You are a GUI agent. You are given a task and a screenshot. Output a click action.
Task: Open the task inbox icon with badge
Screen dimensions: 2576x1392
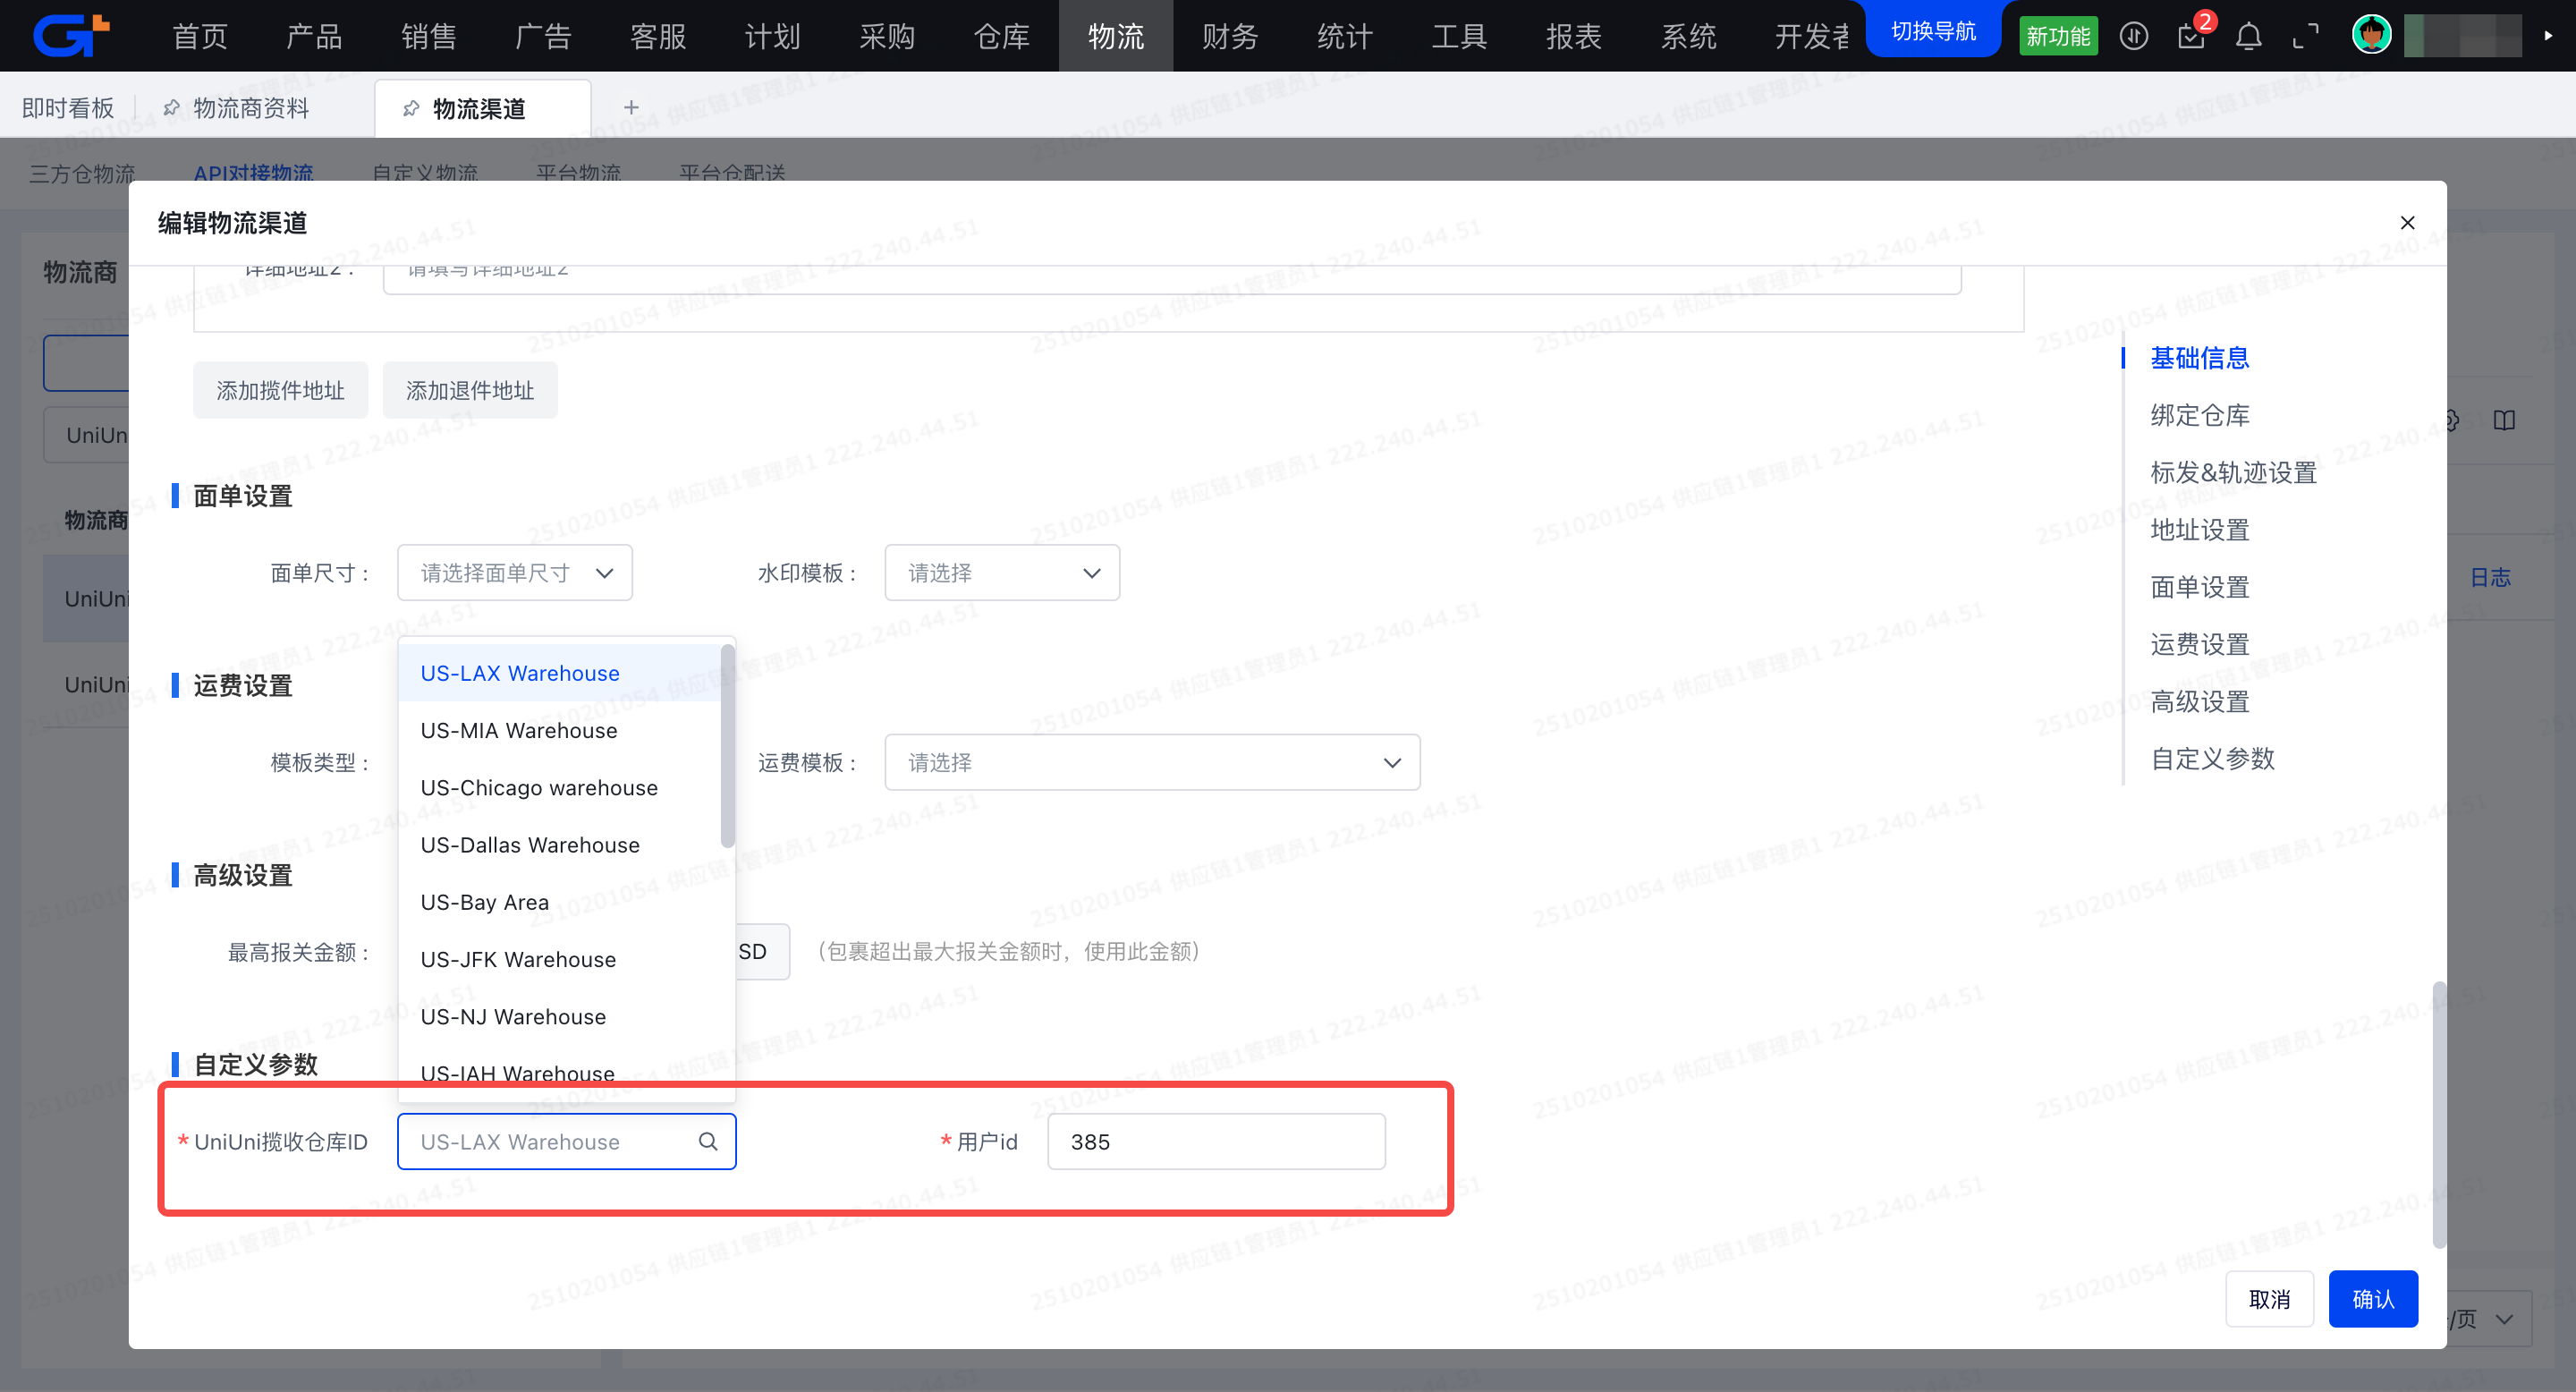2190,37
